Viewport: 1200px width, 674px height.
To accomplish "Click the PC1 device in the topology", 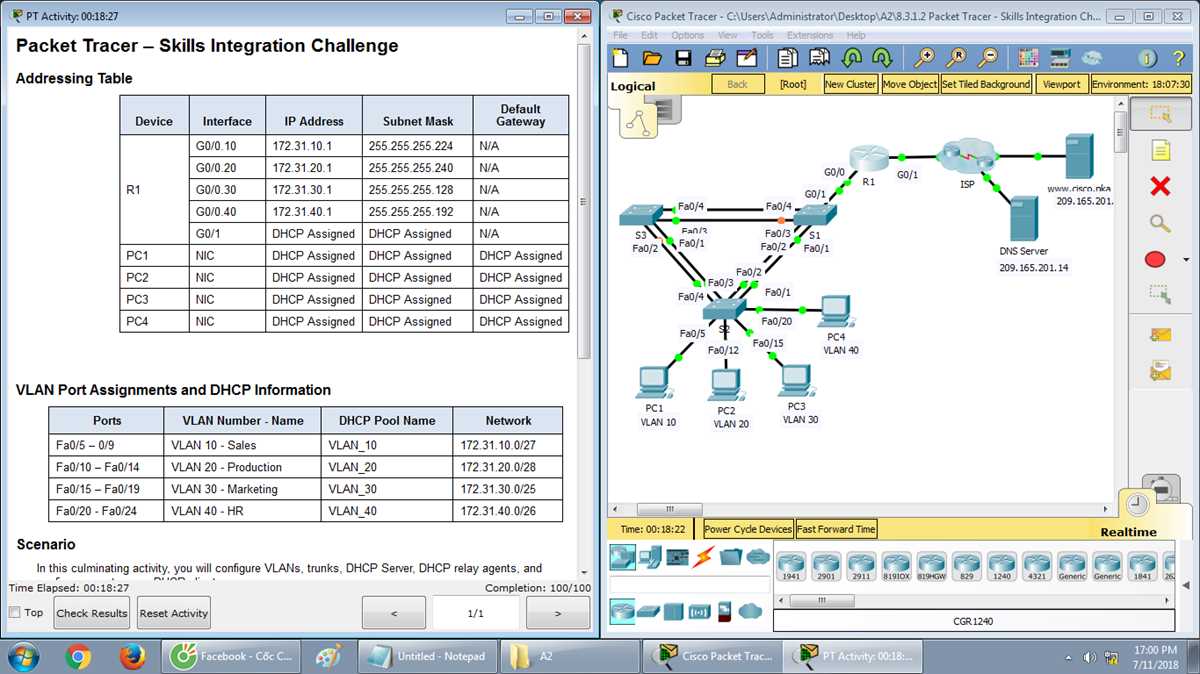I will [654, 383].
